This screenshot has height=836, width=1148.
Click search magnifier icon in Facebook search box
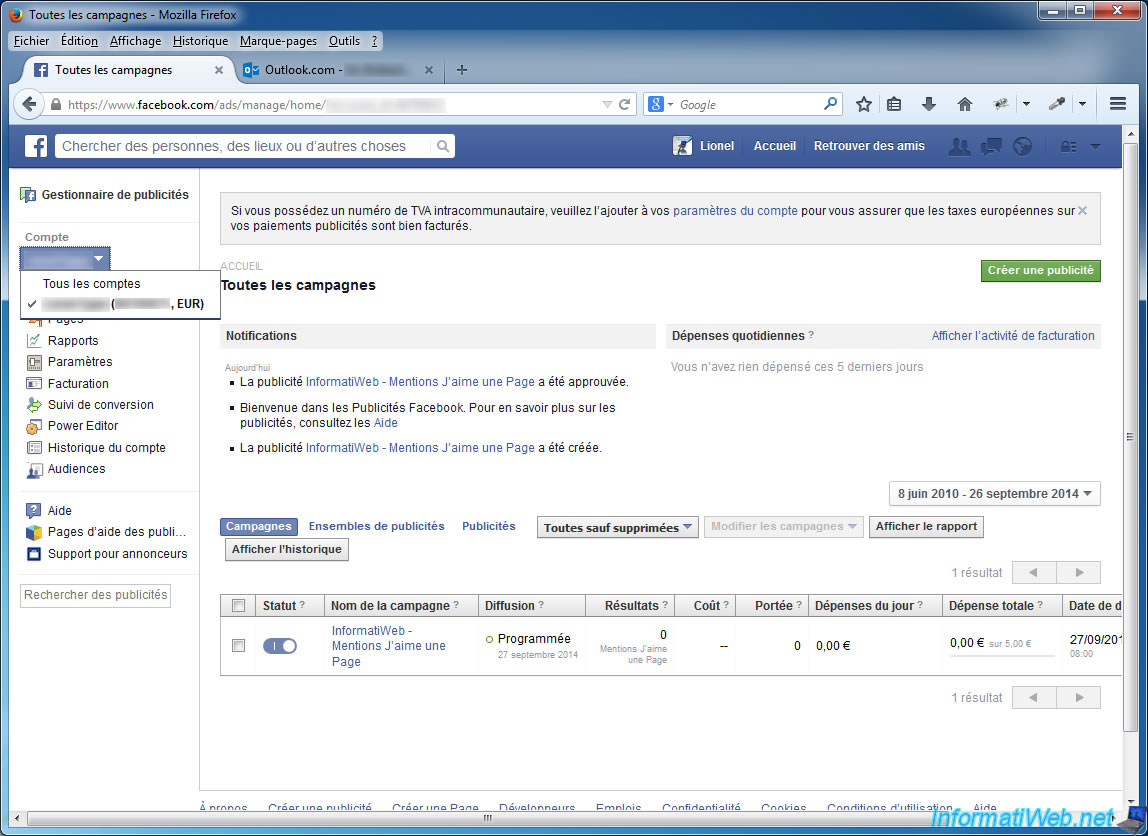(442, 146)
